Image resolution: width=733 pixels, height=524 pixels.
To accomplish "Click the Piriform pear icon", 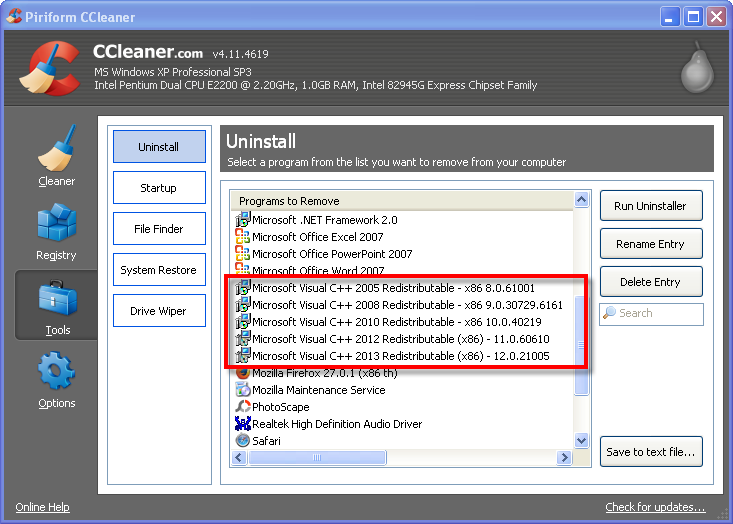I will (697, 67).
